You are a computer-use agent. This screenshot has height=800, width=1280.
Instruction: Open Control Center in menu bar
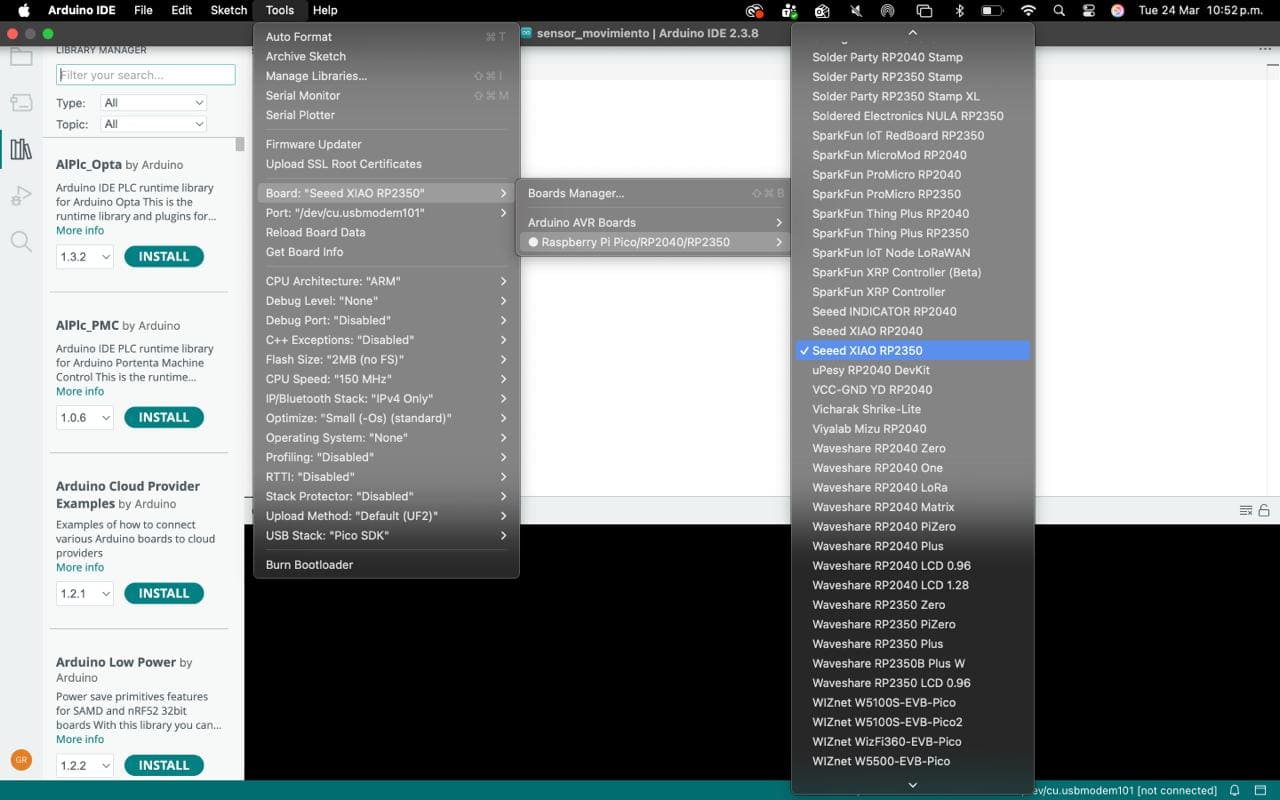[1088, 10]
